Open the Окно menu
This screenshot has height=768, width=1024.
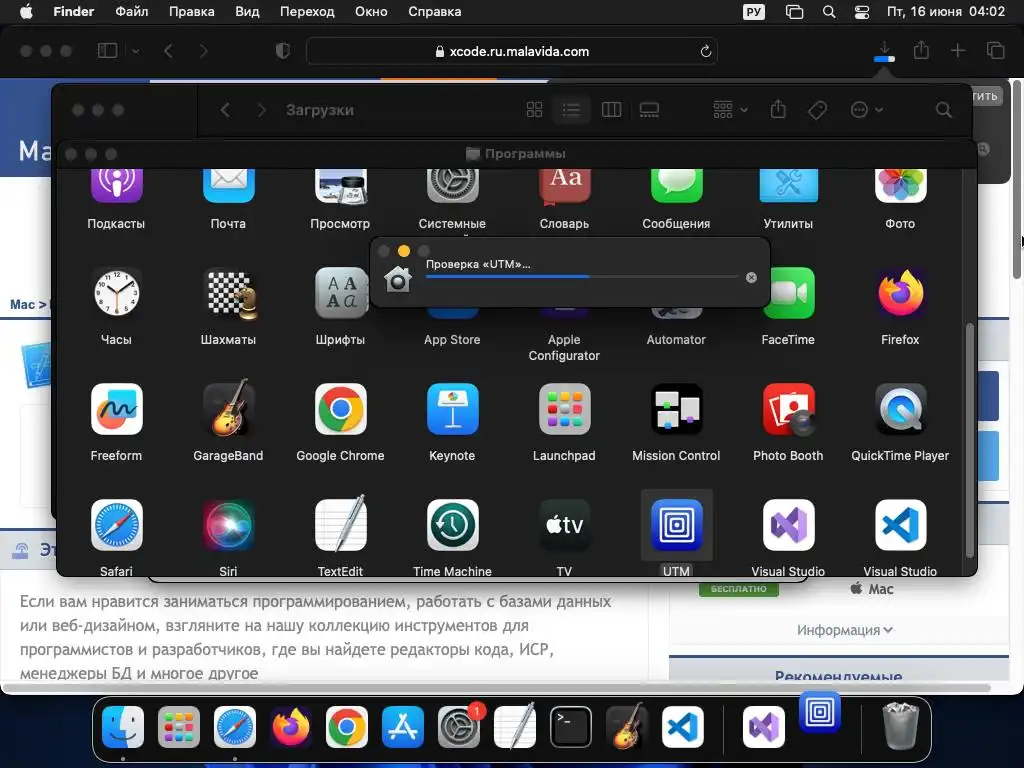pos(371,12)
